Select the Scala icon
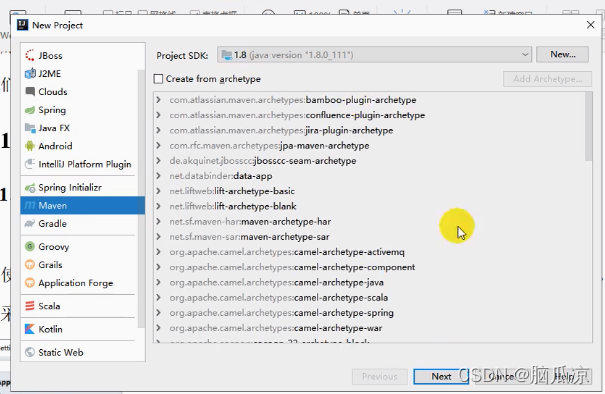This screenshot has height=394, width=605. tap(30, 306)
